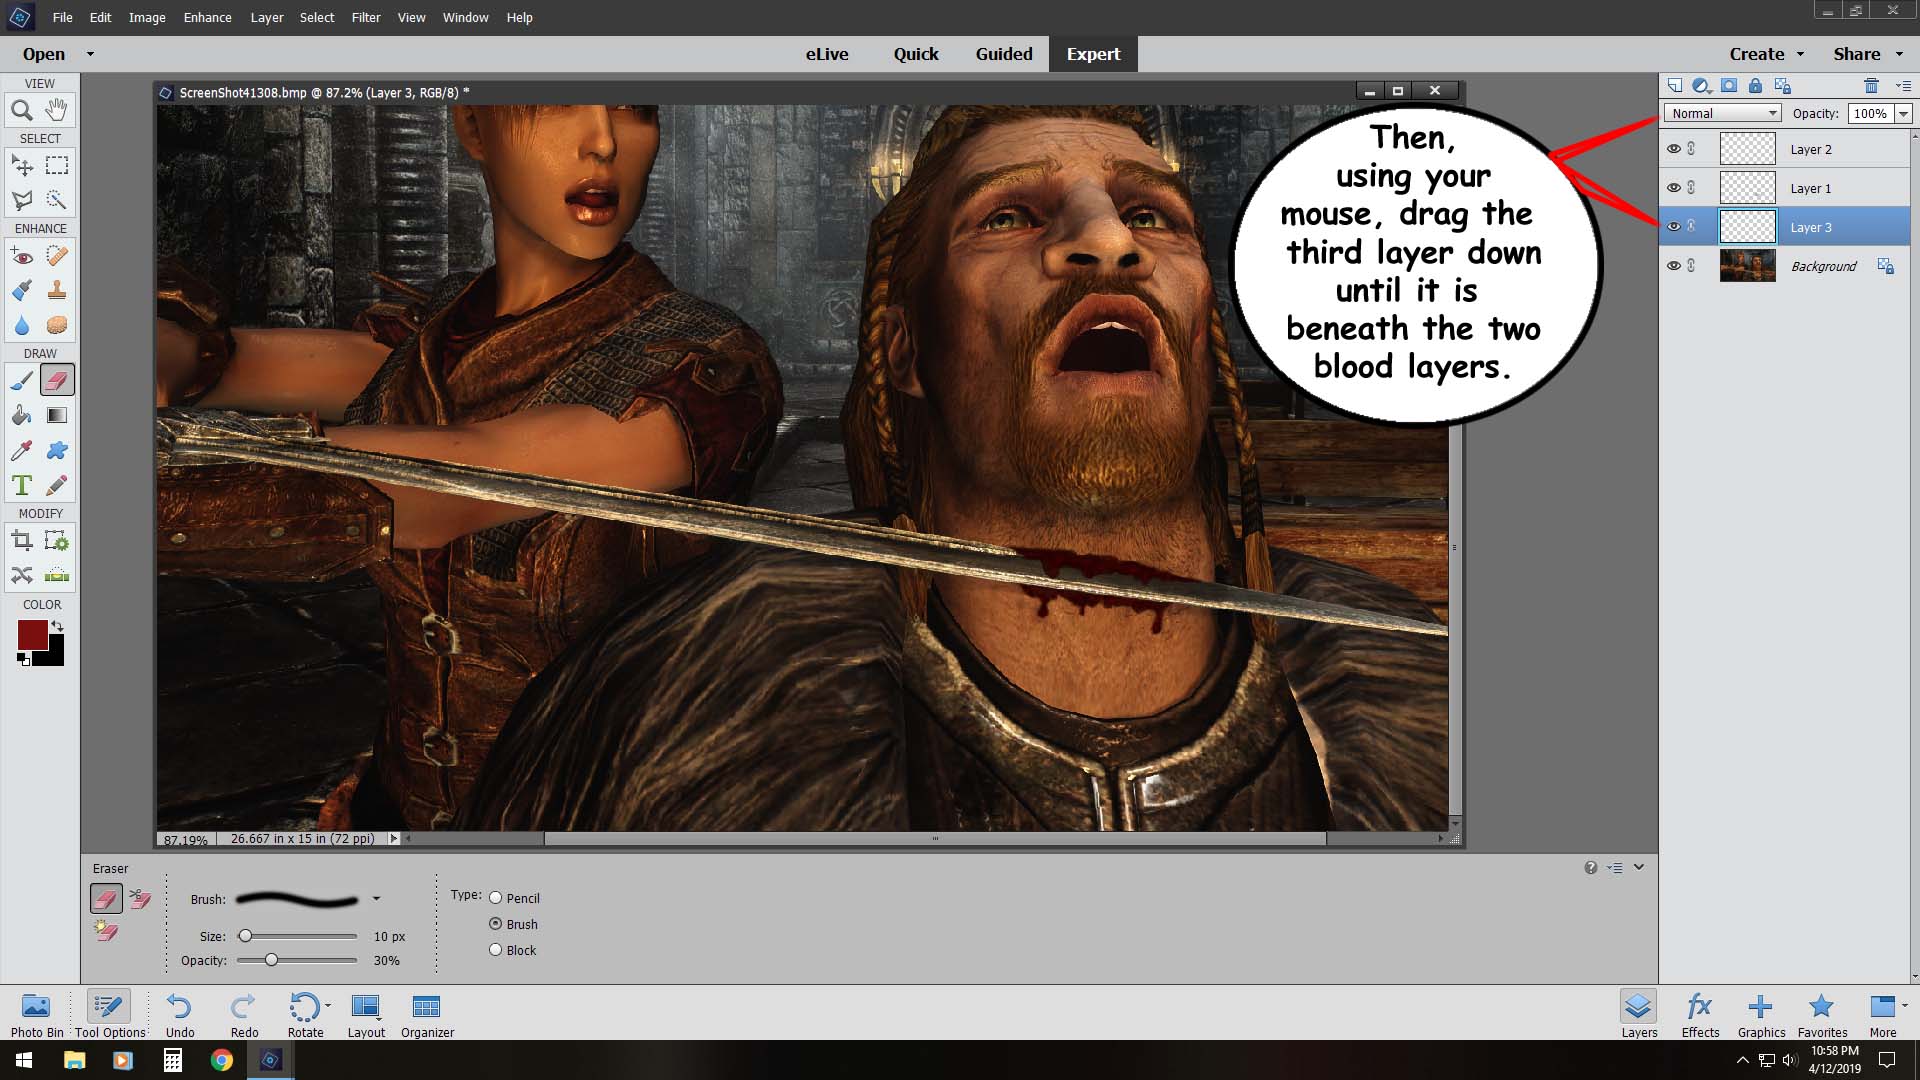This screenshot has width=1920, height=1080.
Task: Lock all pixels of the layer
Action: point(1755,86)
